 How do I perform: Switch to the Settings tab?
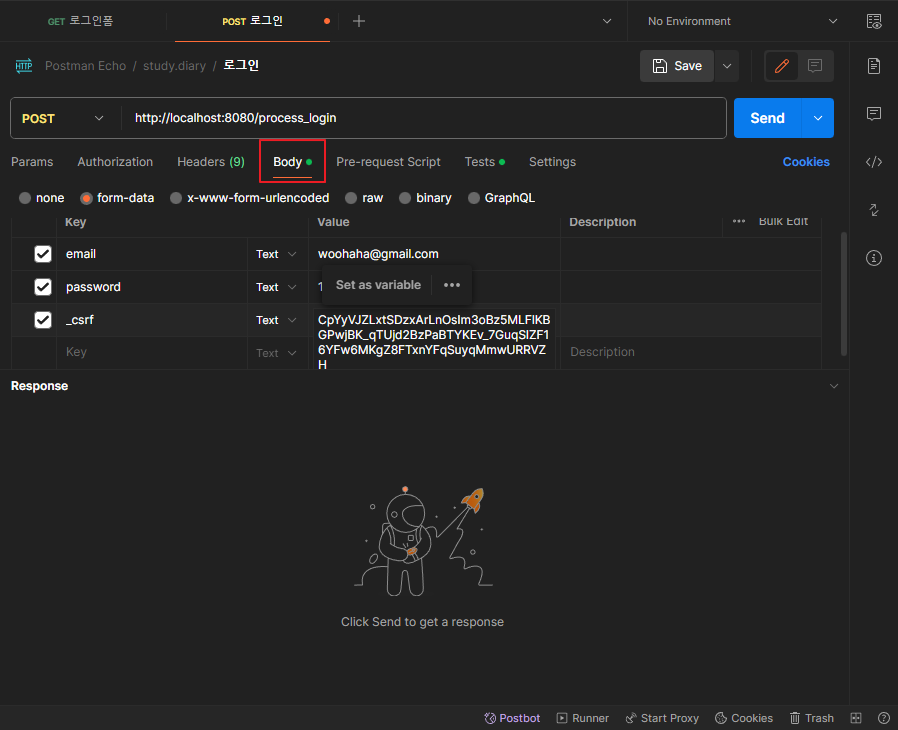coord(552,162)
